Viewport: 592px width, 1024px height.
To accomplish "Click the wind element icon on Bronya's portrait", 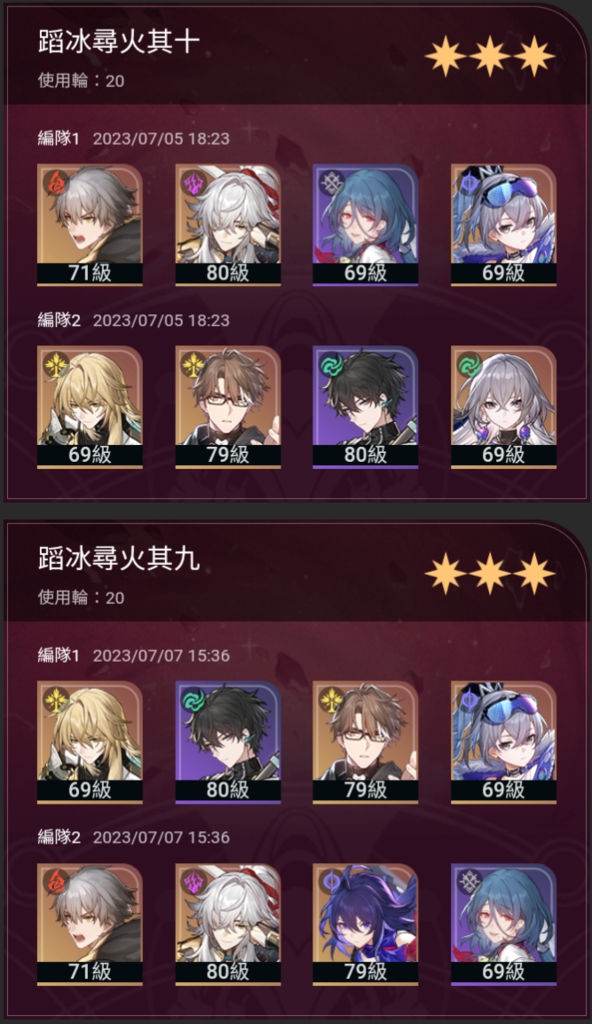I will [x=470, y=364].
